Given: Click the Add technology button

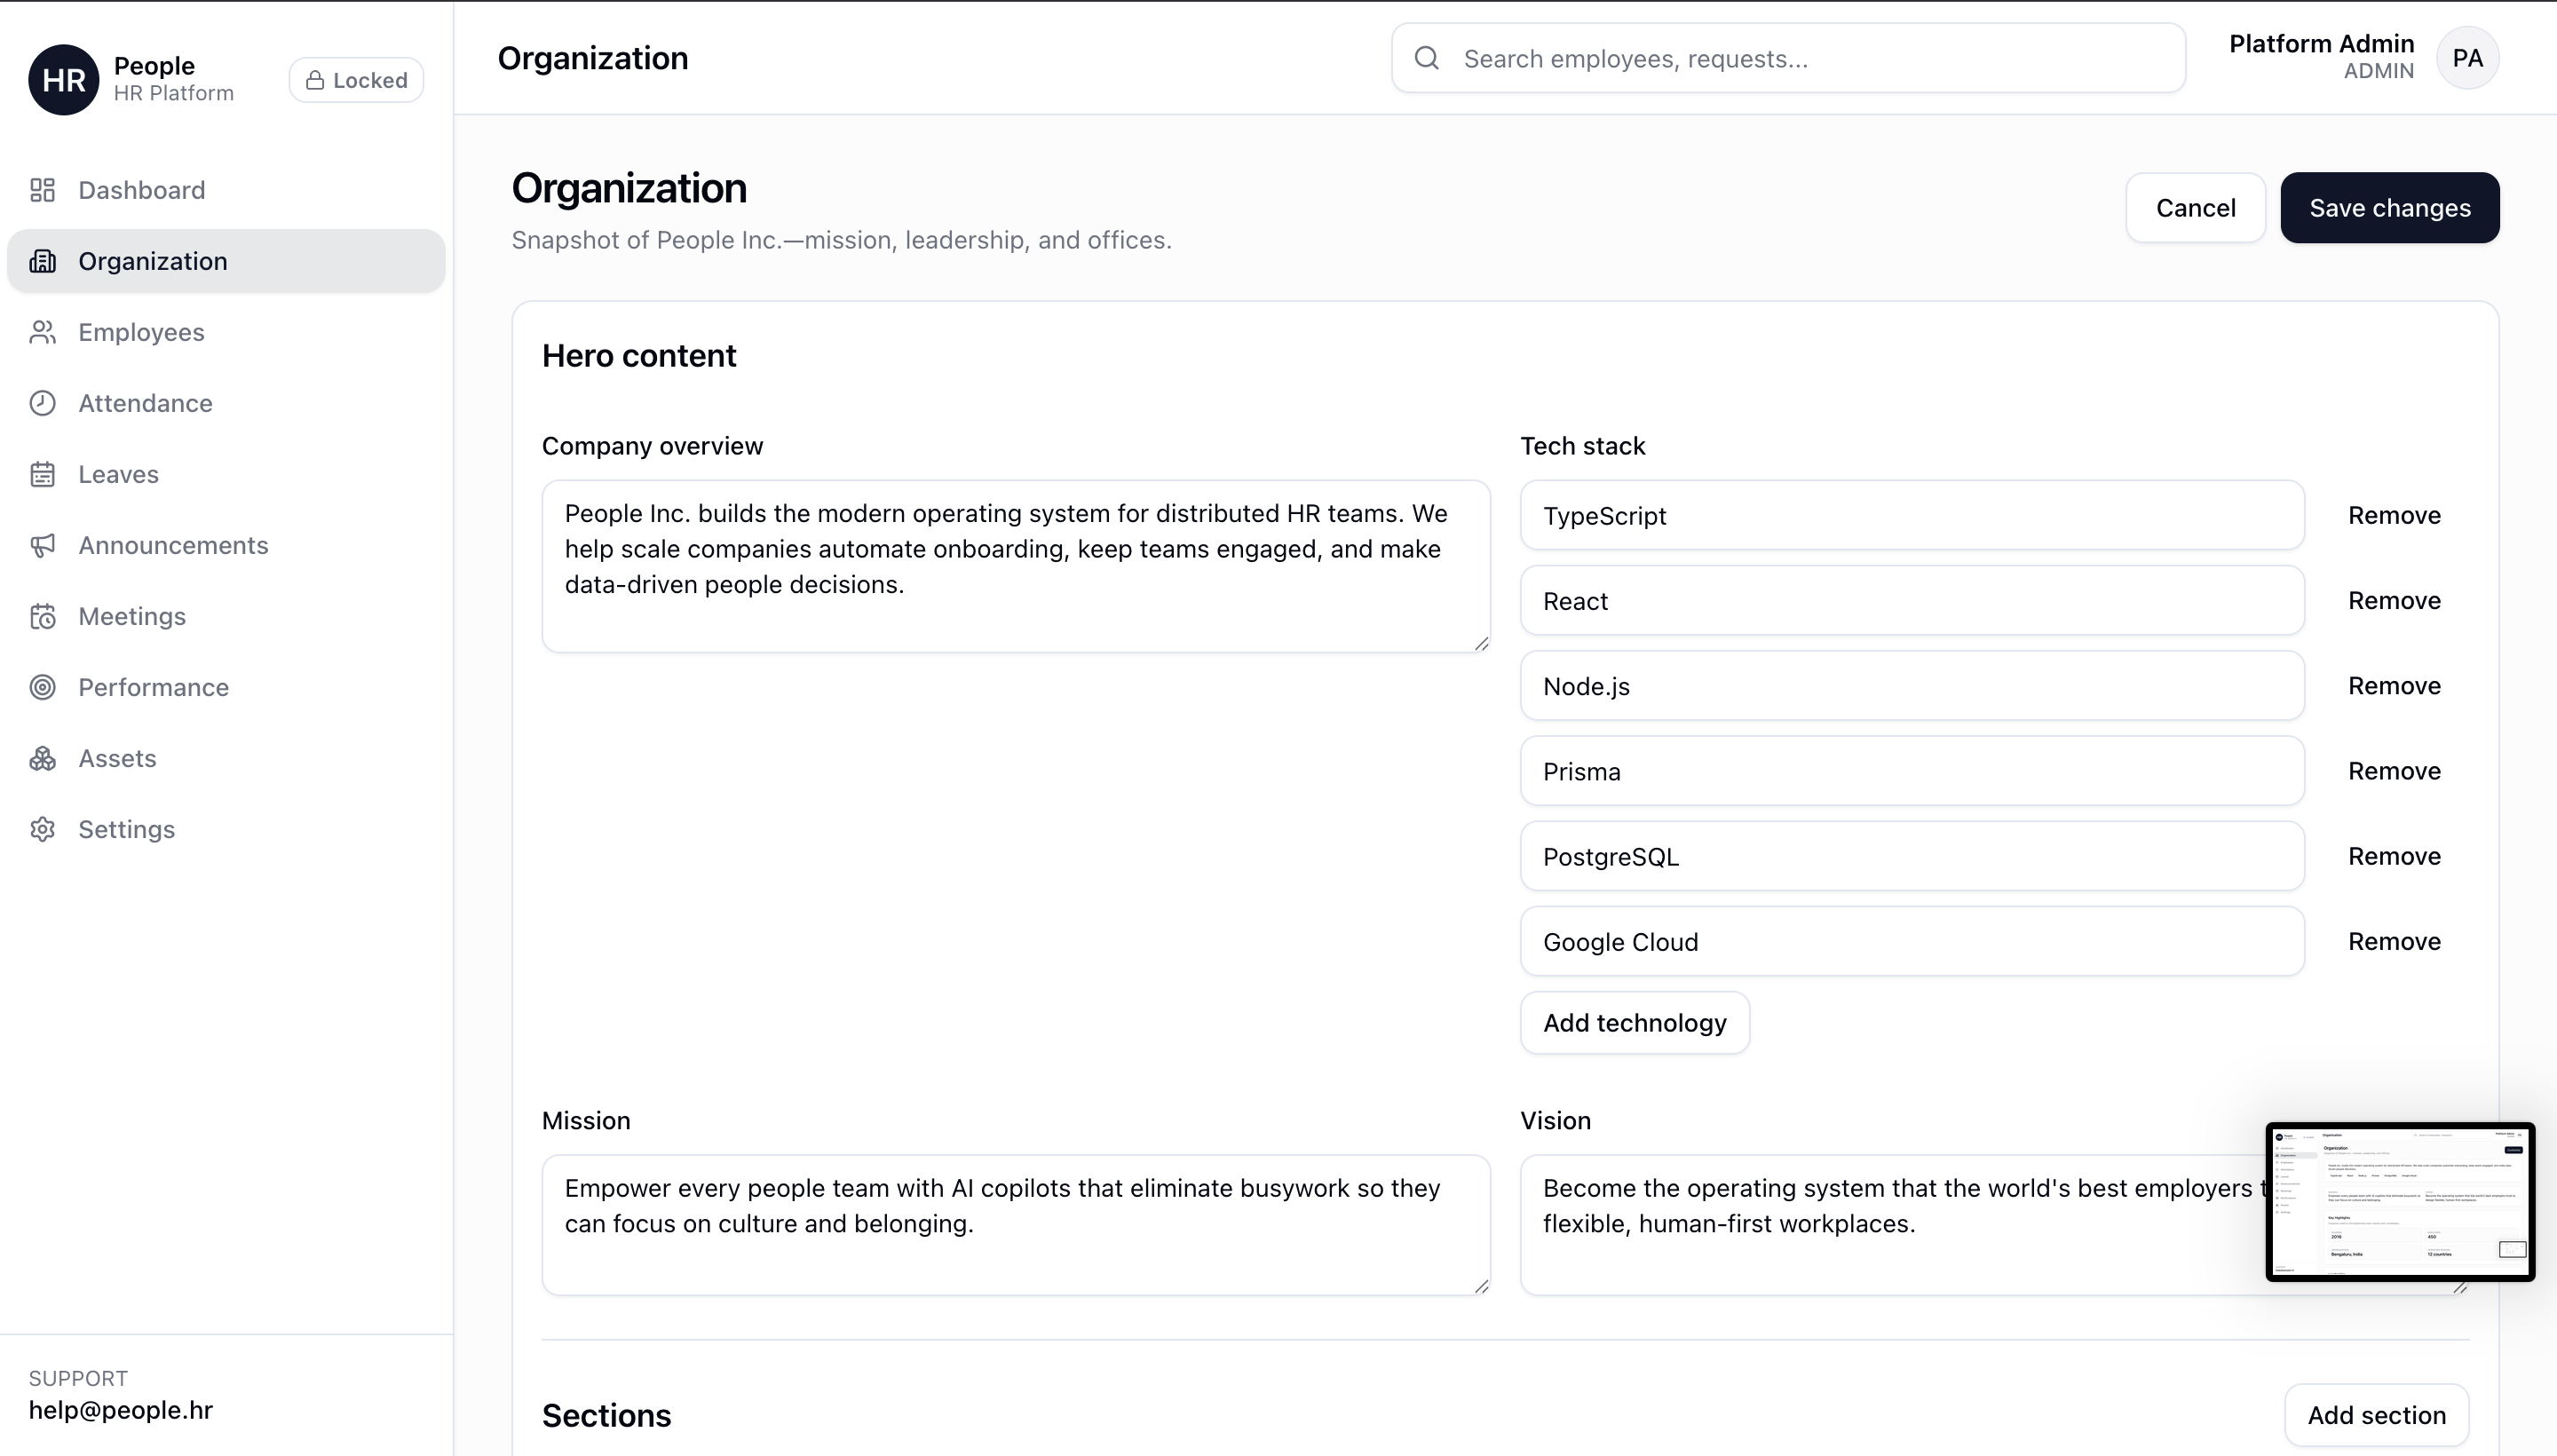Looking at the screenshot, I should tap(1634, 1023).
